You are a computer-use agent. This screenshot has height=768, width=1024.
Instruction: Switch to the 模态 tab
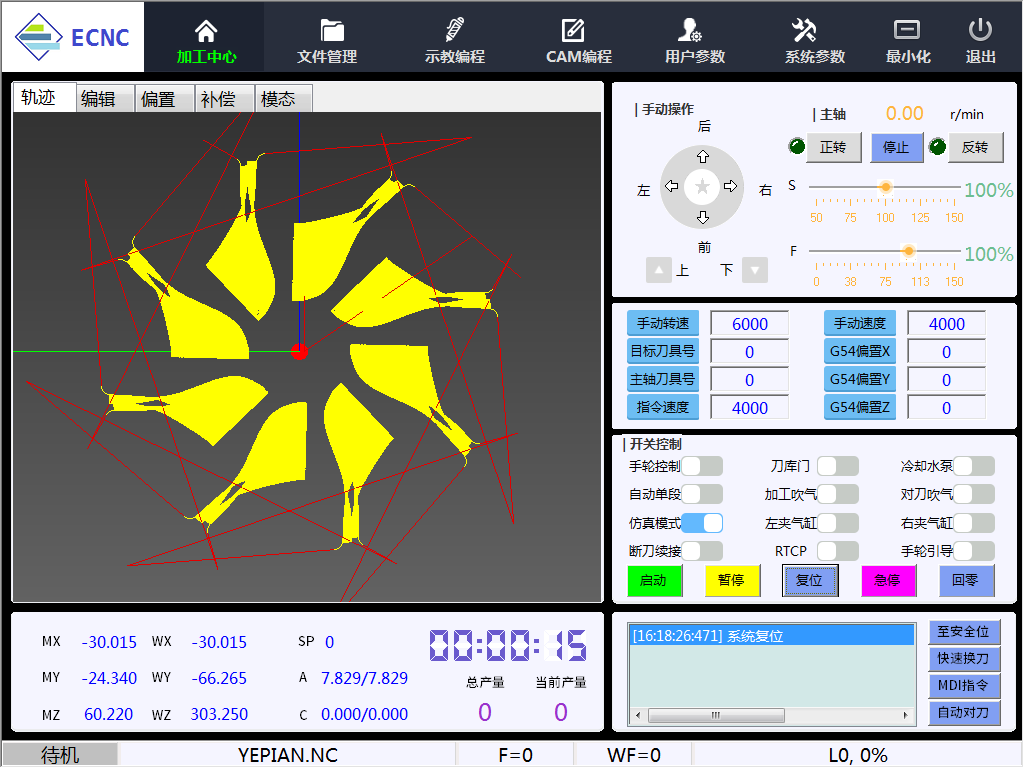[284, 99]
